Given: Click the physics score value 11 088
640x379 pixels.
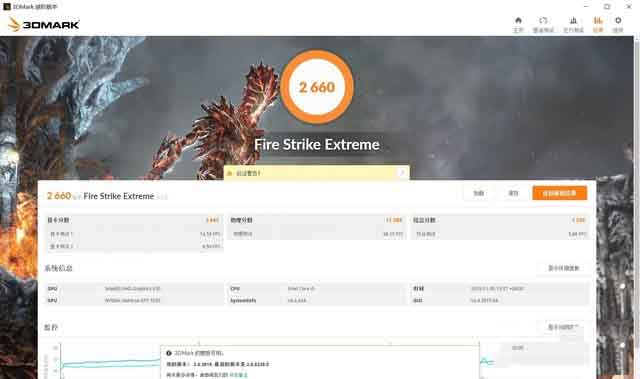Looking at the screenshot, I should [394, 220].
